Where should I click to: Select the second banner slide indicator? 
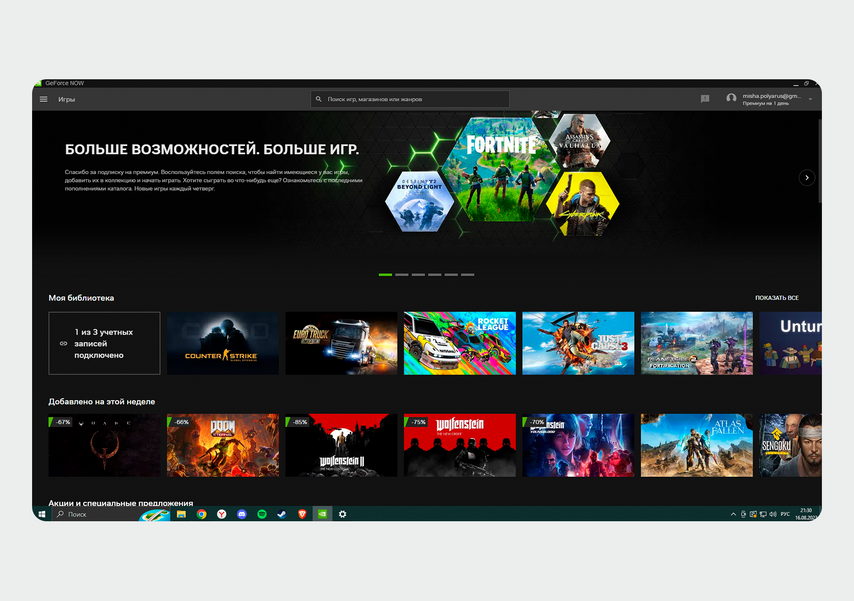pyautogui.click(x=402, y=275)
